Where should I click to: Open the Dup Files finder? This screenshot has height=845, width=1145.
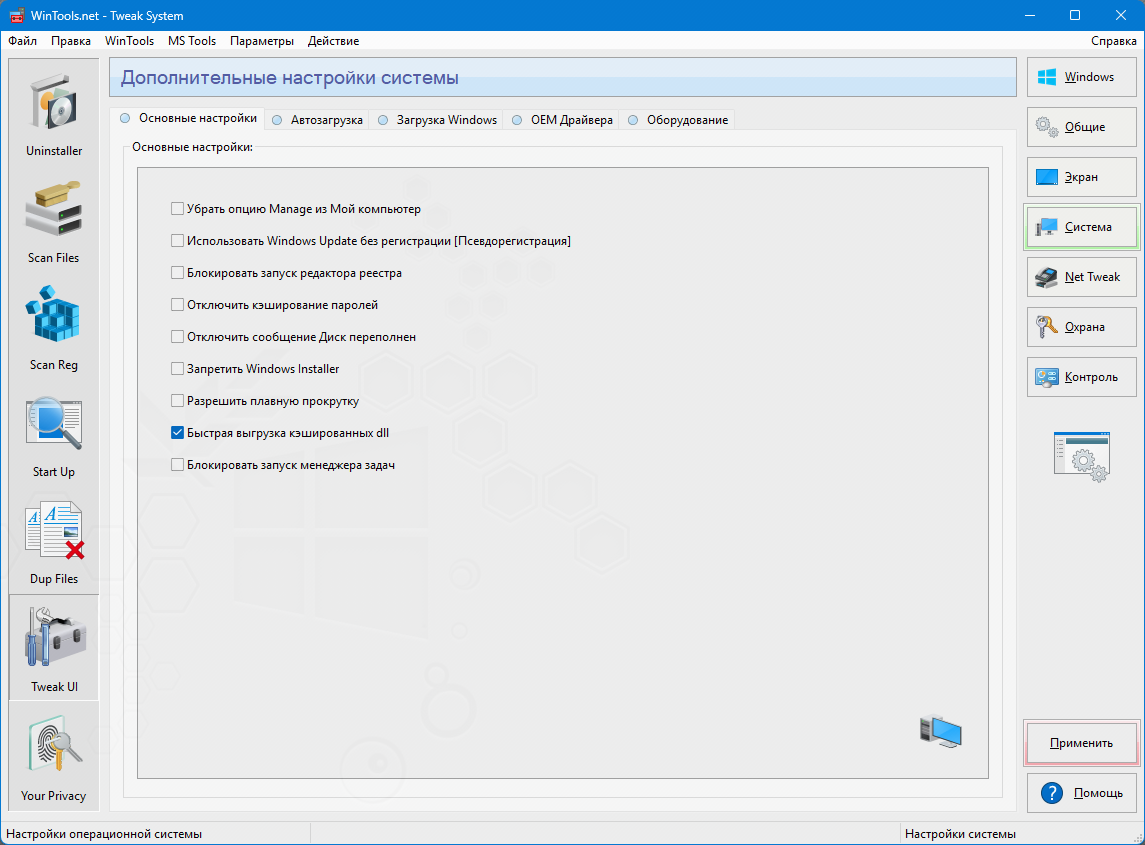tap(53, 541)
